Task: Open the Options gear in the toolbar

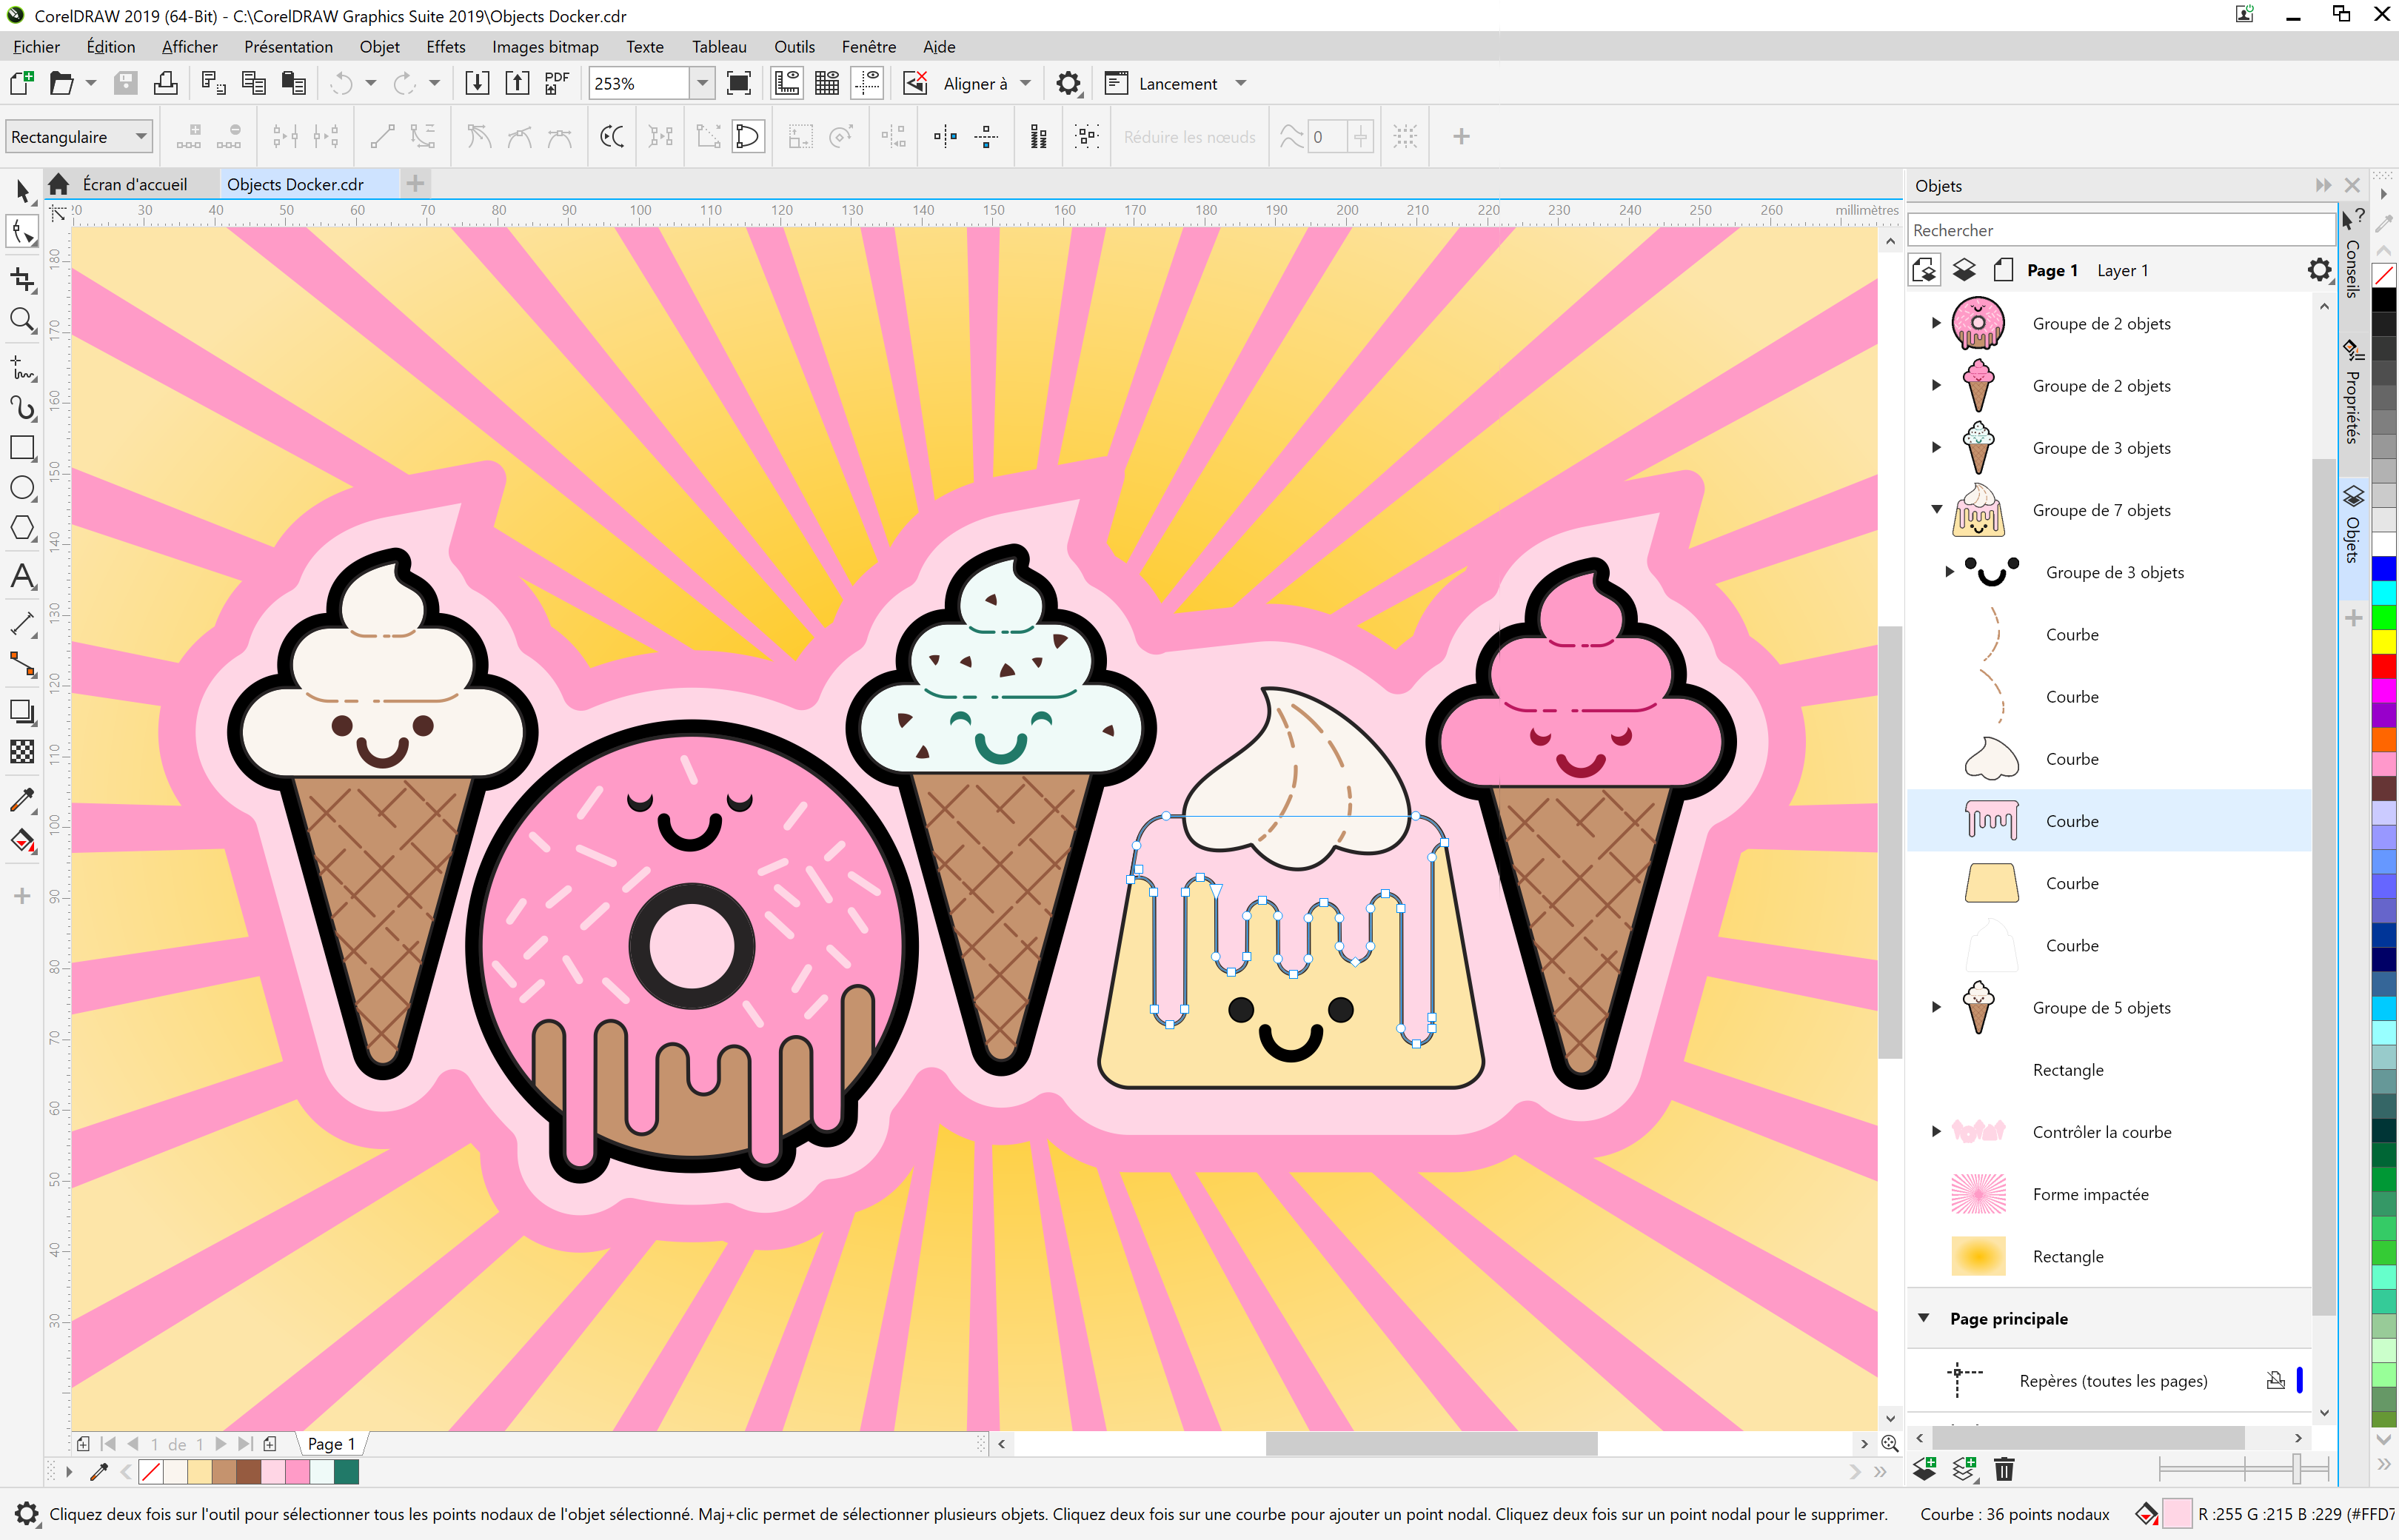Action: tap(1068, 83)
